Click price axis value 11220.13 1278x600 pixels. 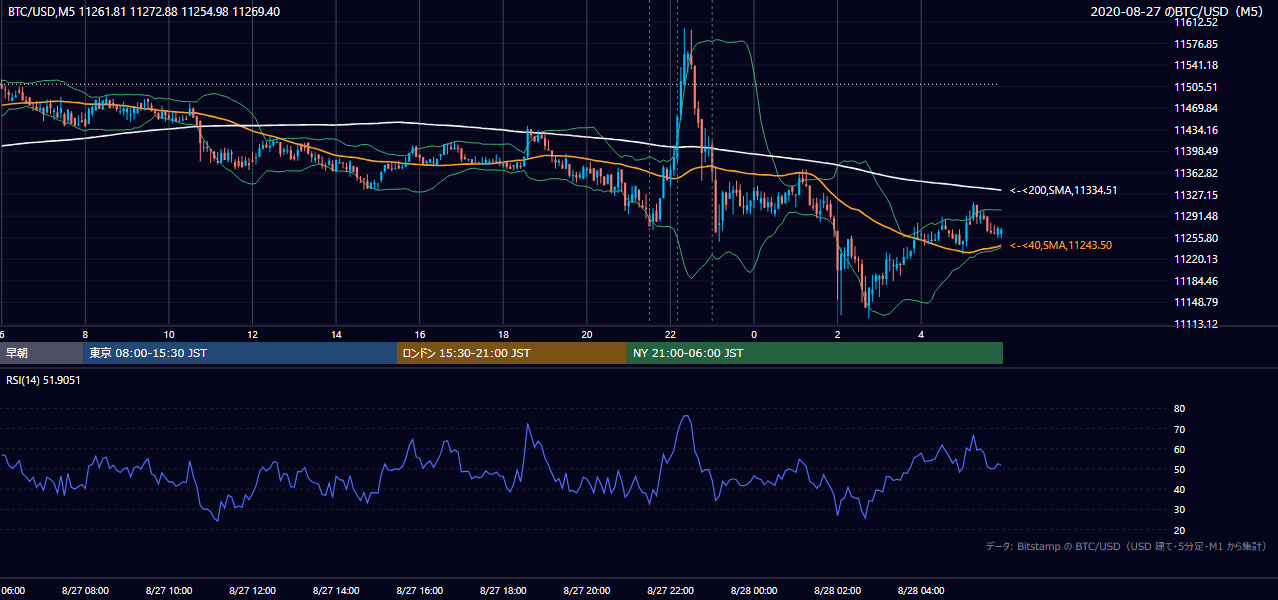click(1197, 259)
